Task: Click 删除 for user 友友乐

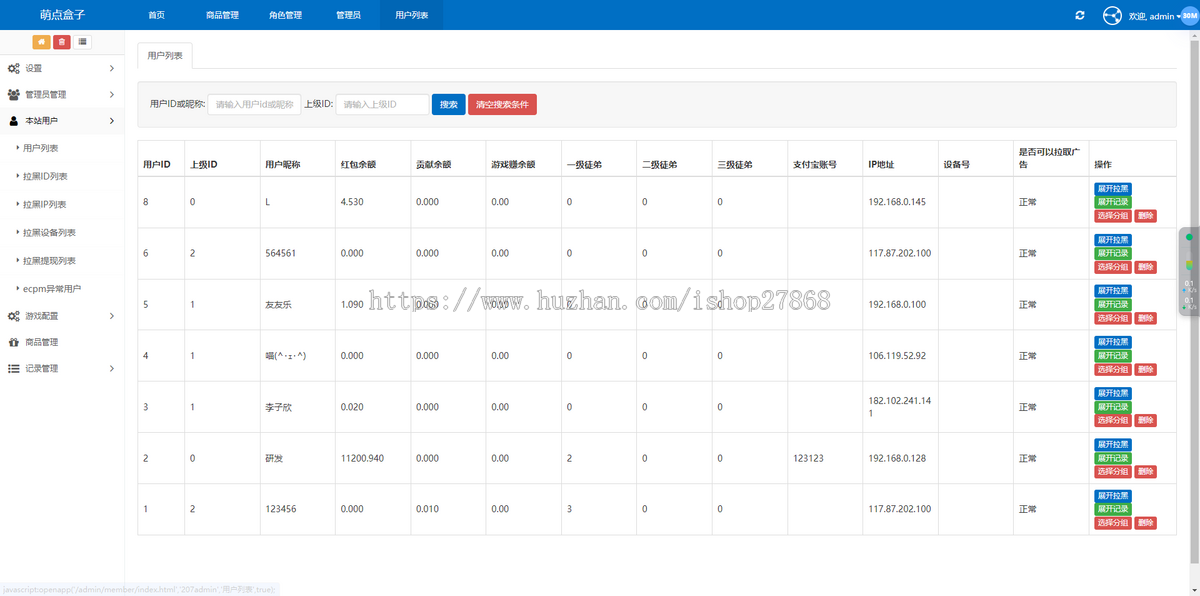Action: pyautogui.click(x=1146, y=318)
